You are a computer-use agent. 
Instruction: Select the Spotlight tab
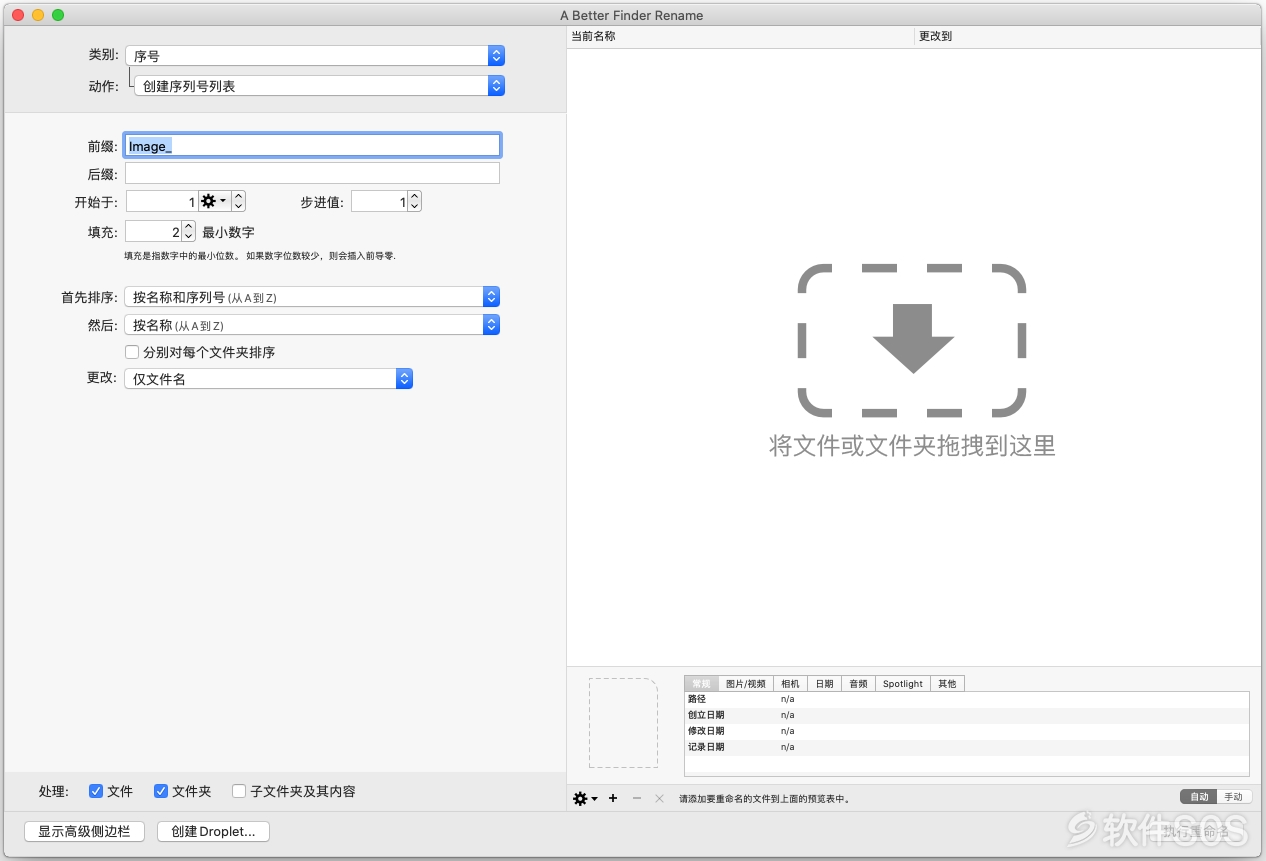pyautogui.click(x=903, y=684)
